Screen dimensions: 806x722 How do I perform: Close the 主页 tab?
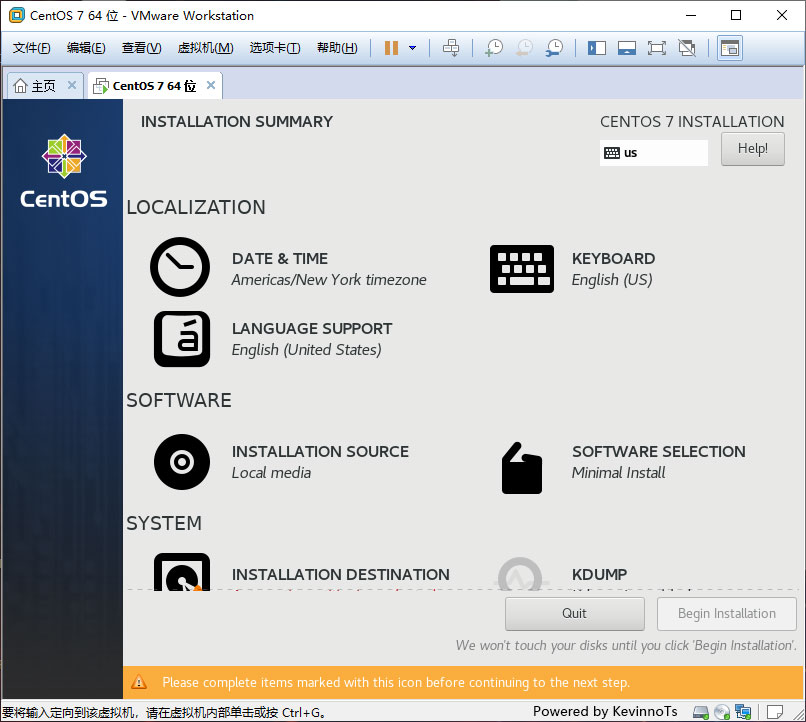click(x=72, y=85)
